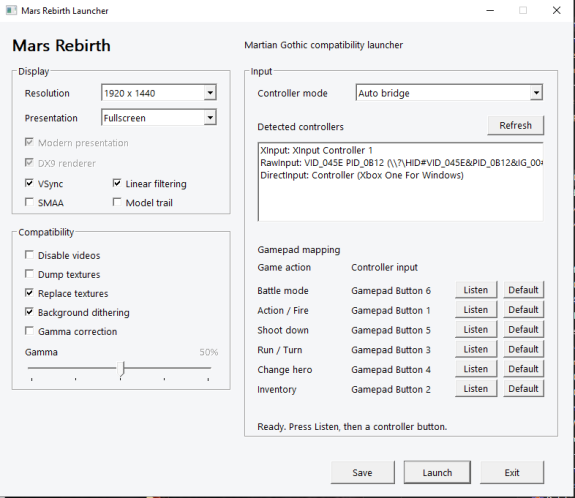Viewport: 575px width, 498px height.
Task: Reset Battle mode to Default
Action: (523, 290)
